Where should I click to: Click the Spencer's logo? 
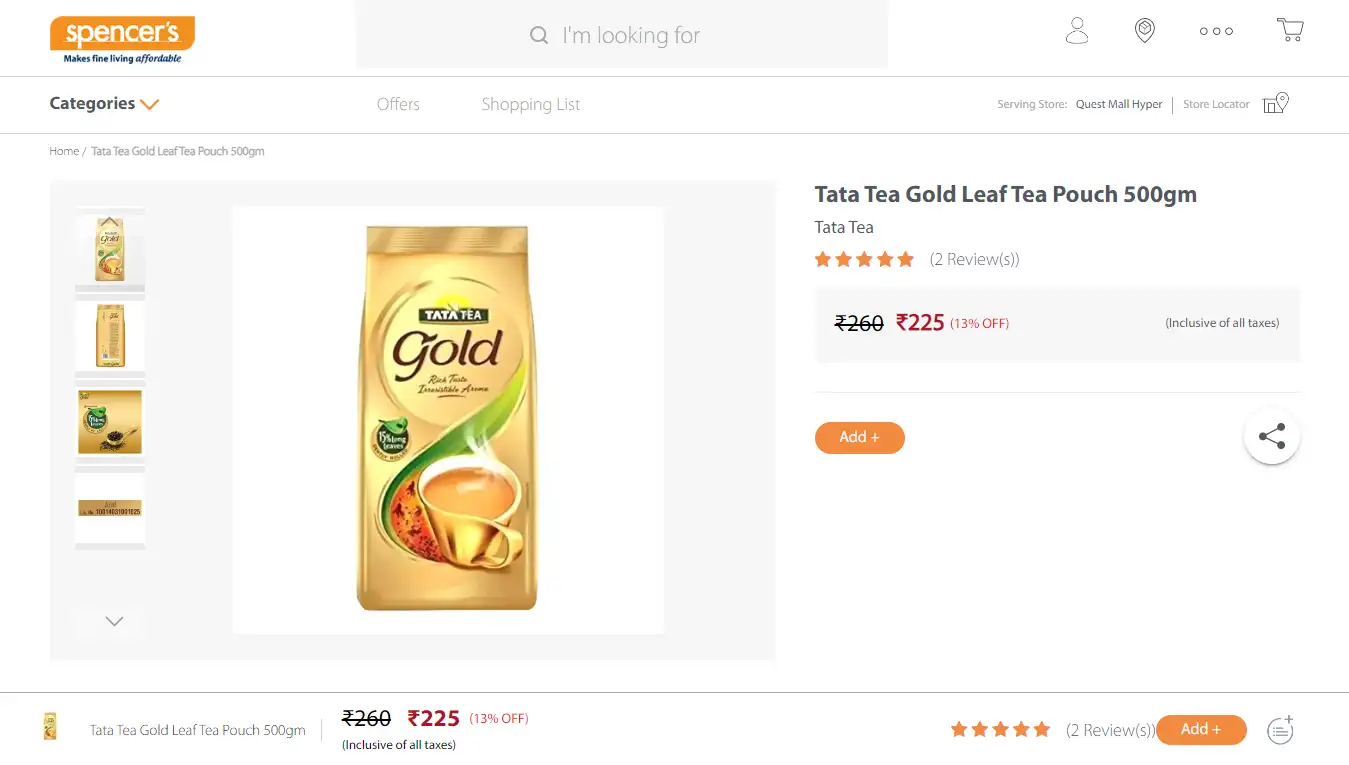[122, 39]
